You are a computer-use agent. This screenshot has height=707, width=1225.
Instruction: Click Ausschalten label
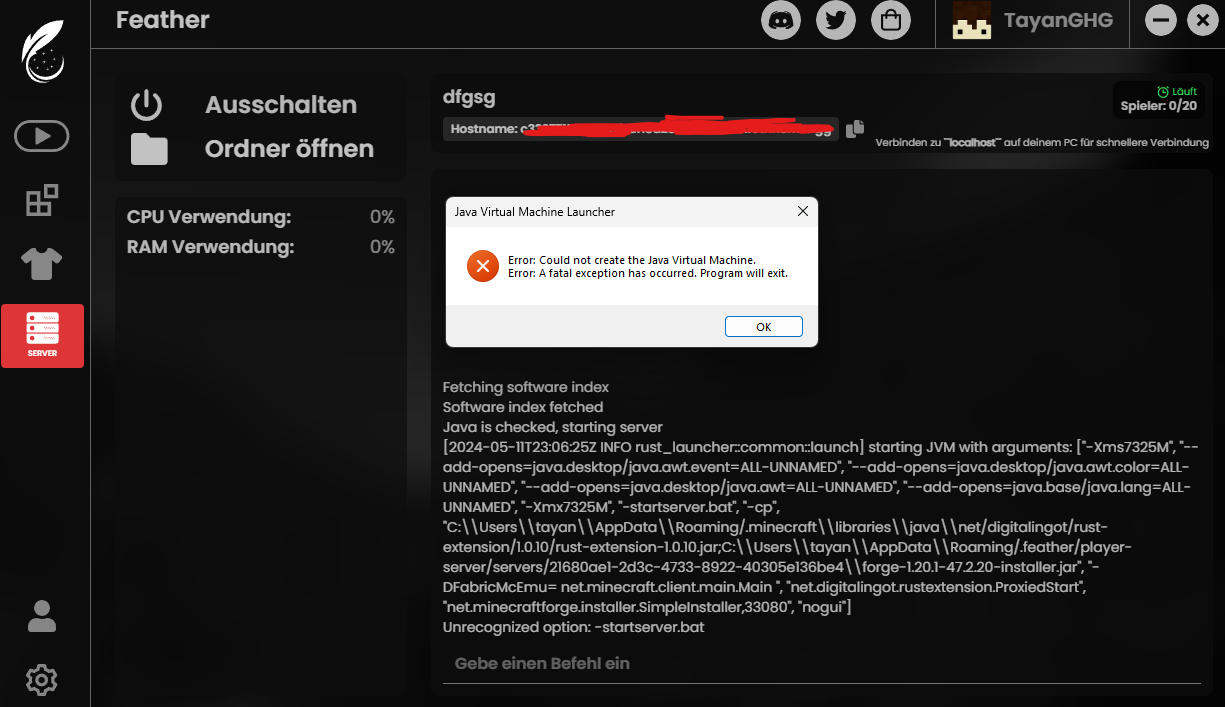coord(281,105)
